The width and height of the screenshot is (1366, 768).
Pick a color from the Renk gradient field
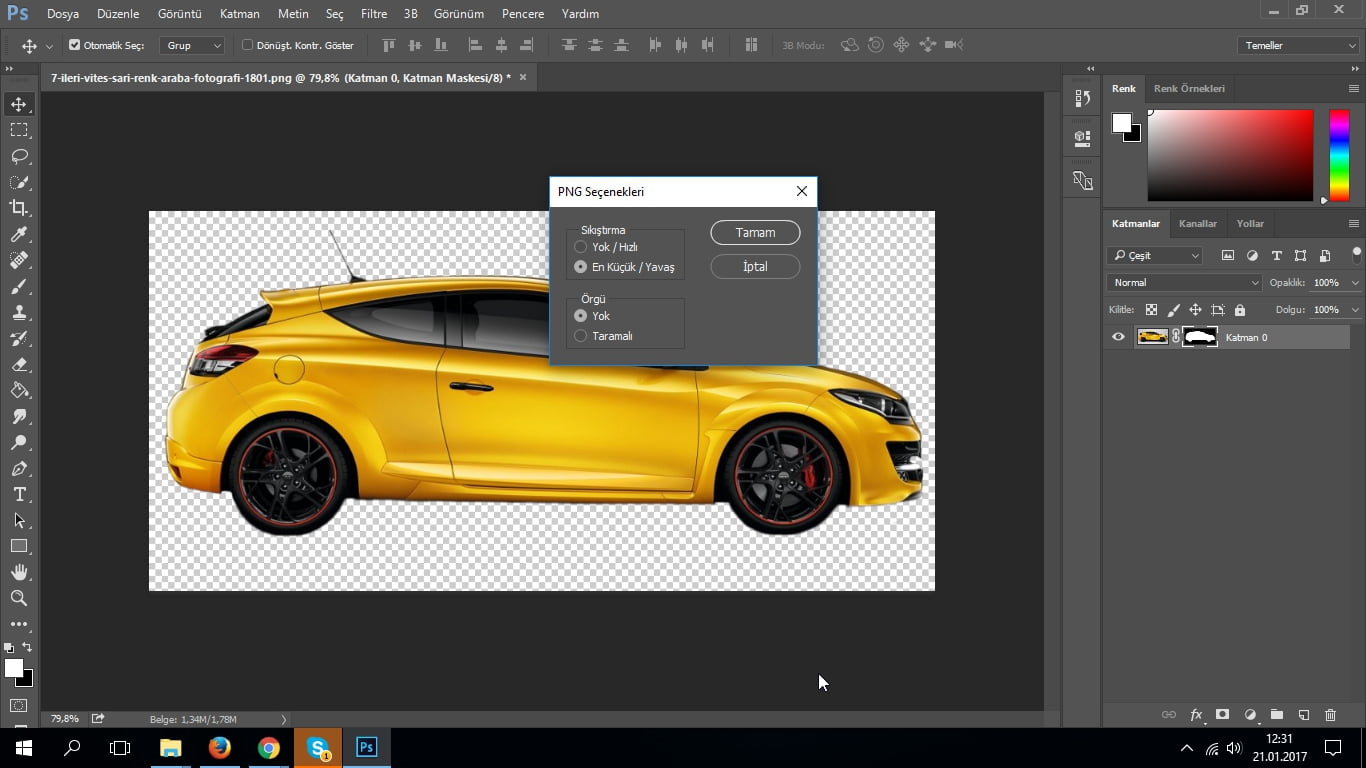[x=1230, y=155]
